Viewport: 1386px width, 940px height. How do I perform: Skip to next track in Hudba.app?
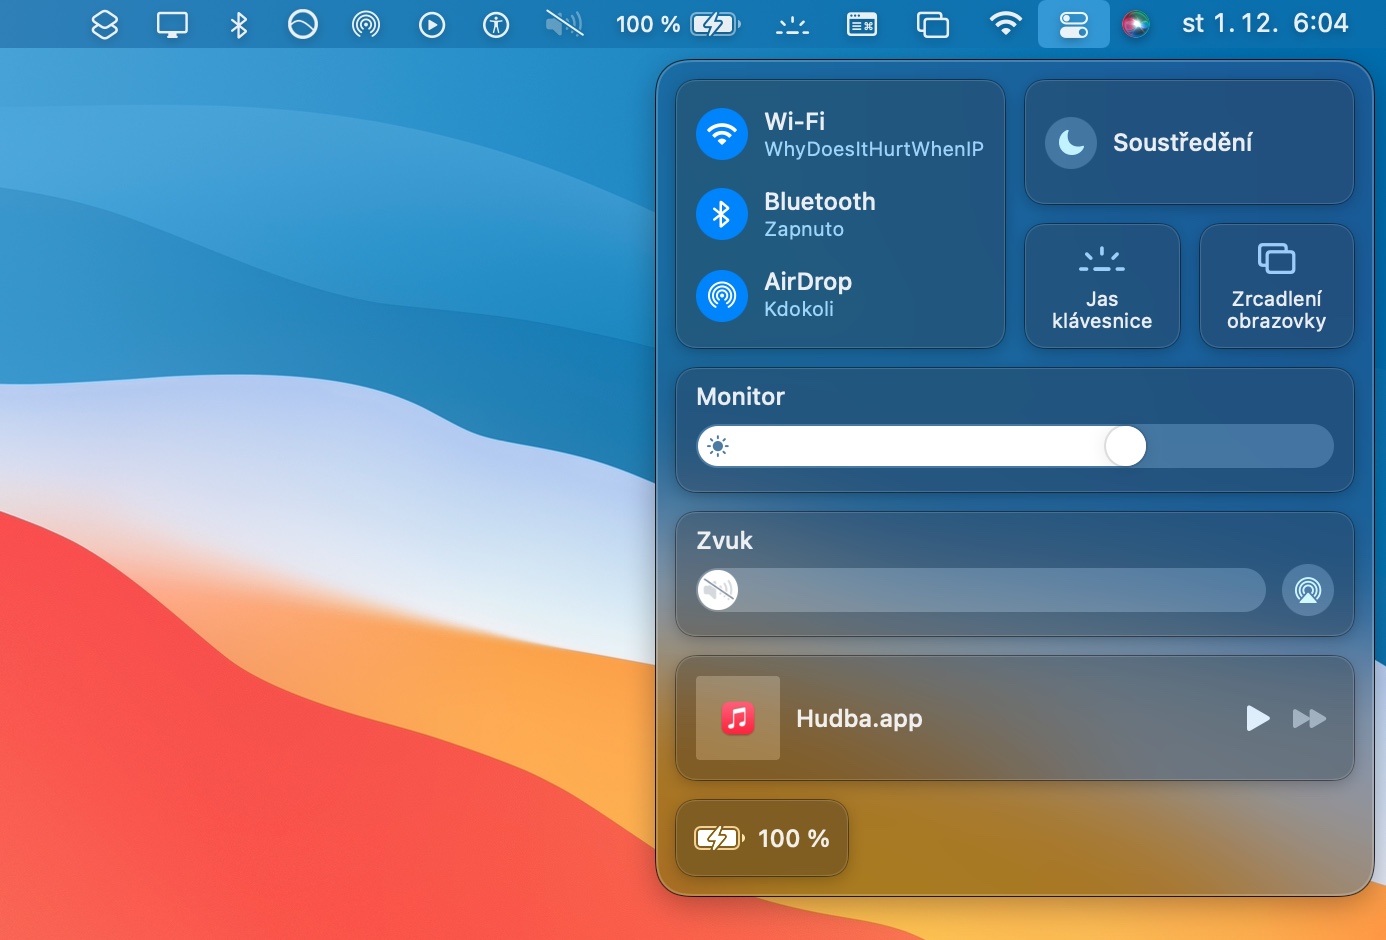pos(1309,718)
